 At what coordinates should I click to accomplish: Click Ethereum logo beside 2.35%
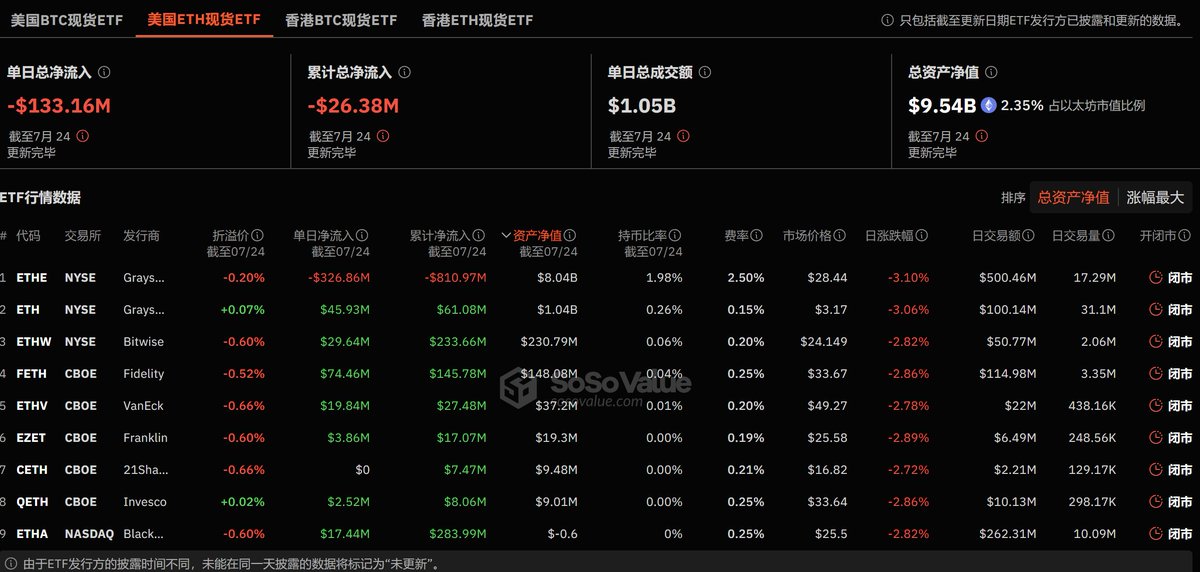pos(989,105)
